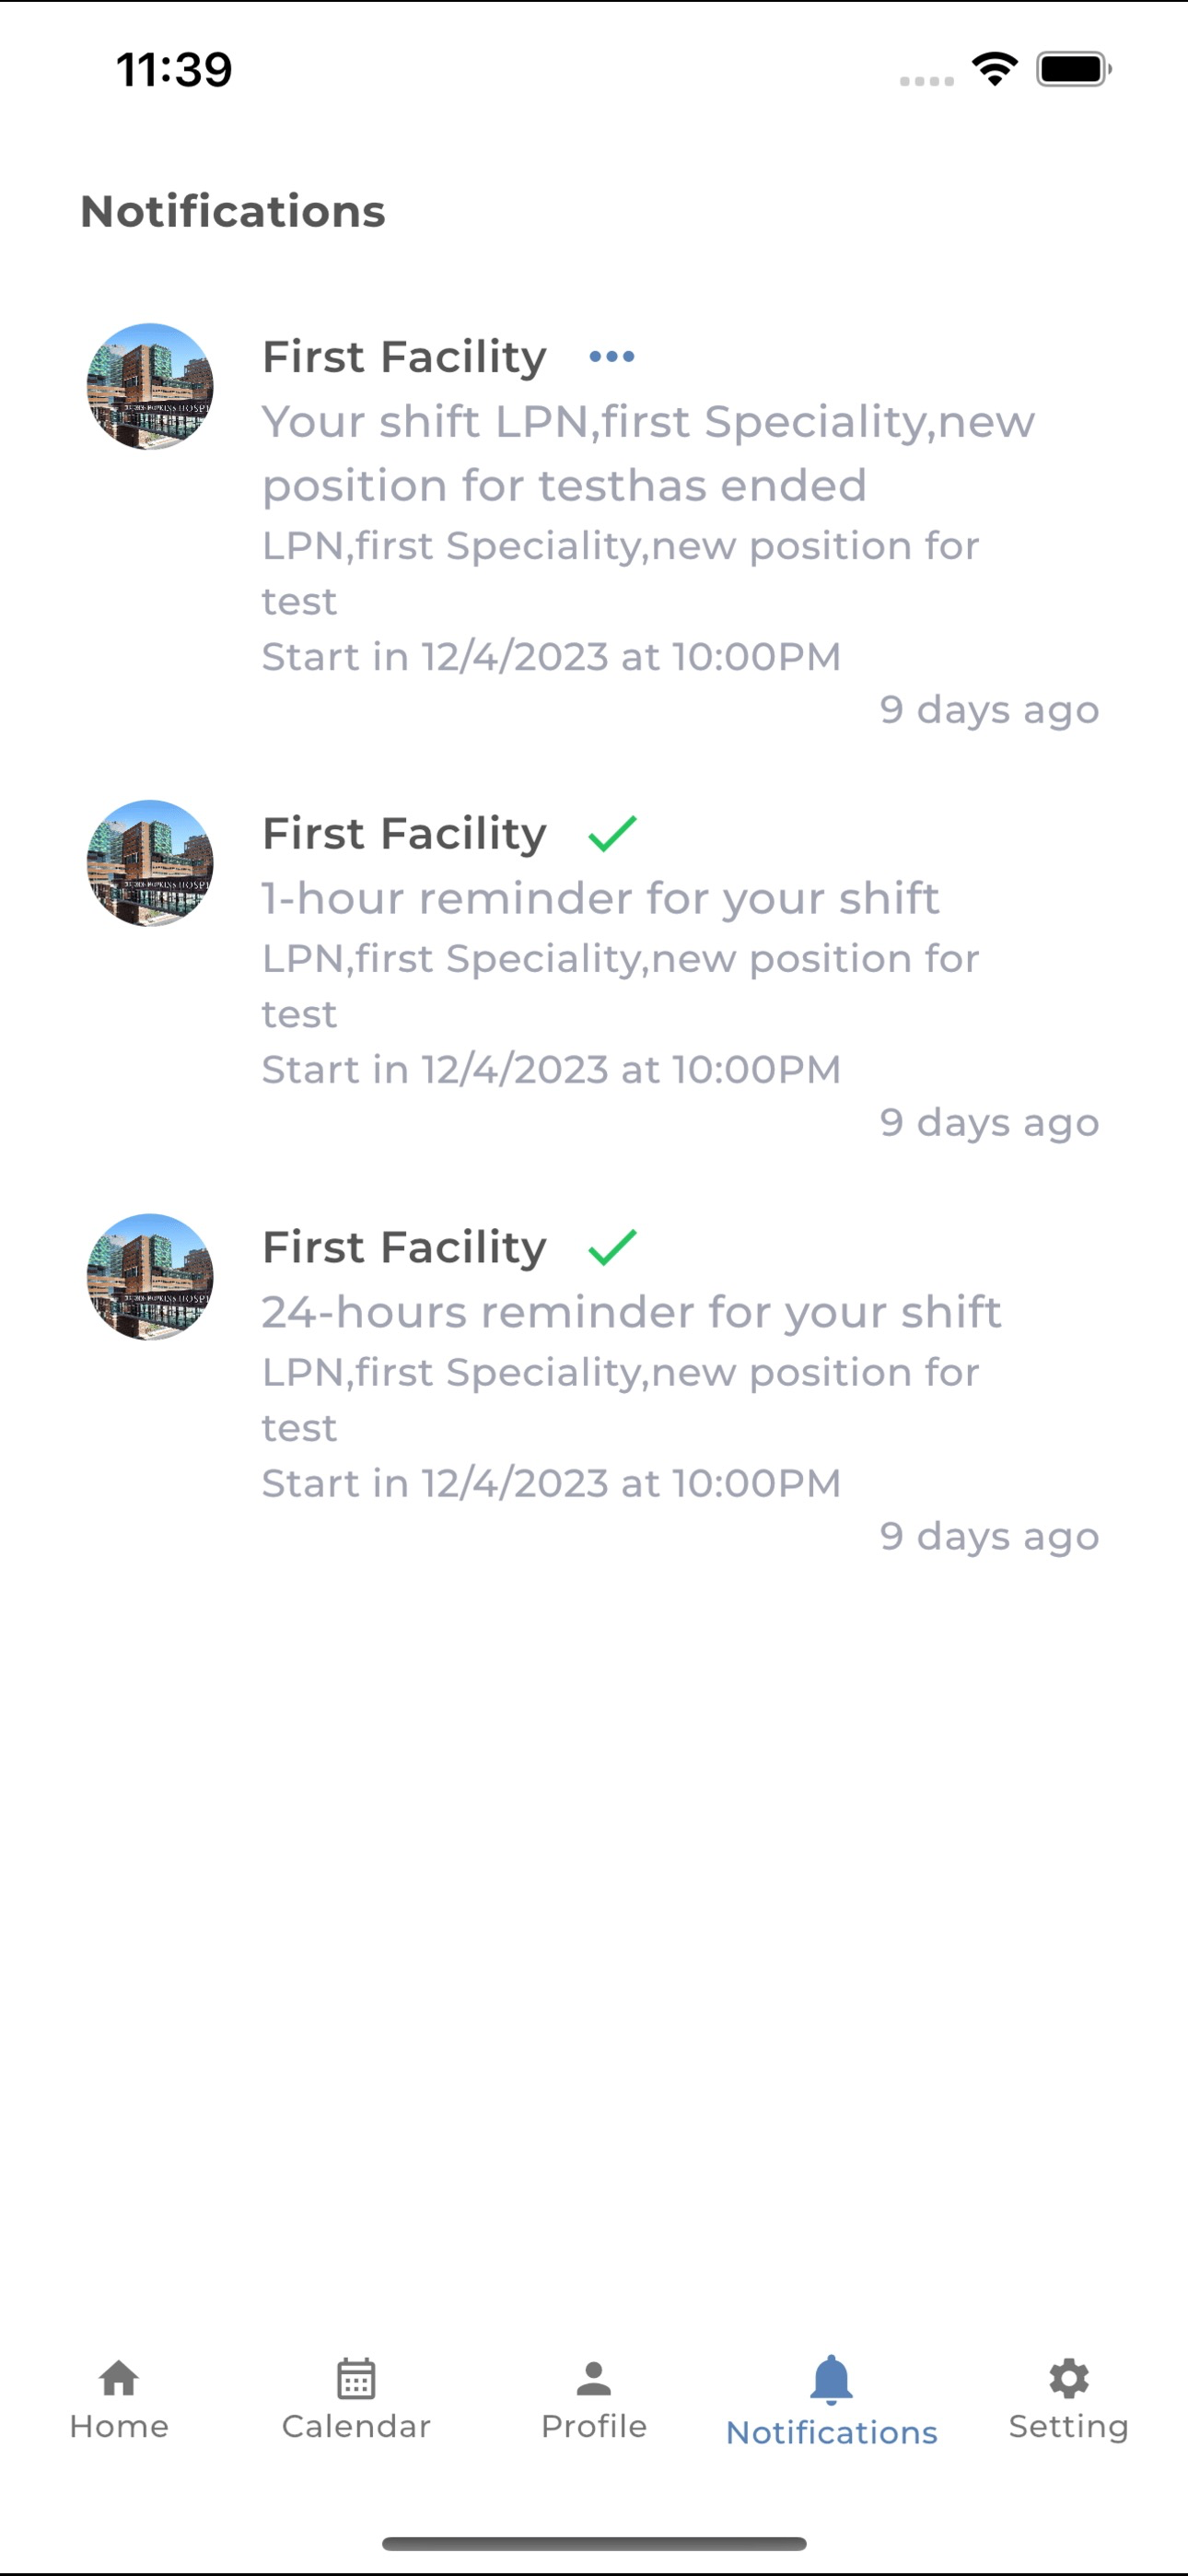Open '24-hours reminder for your shift' notification
Screen dimensions: 1188x2576
(632, 1312)
